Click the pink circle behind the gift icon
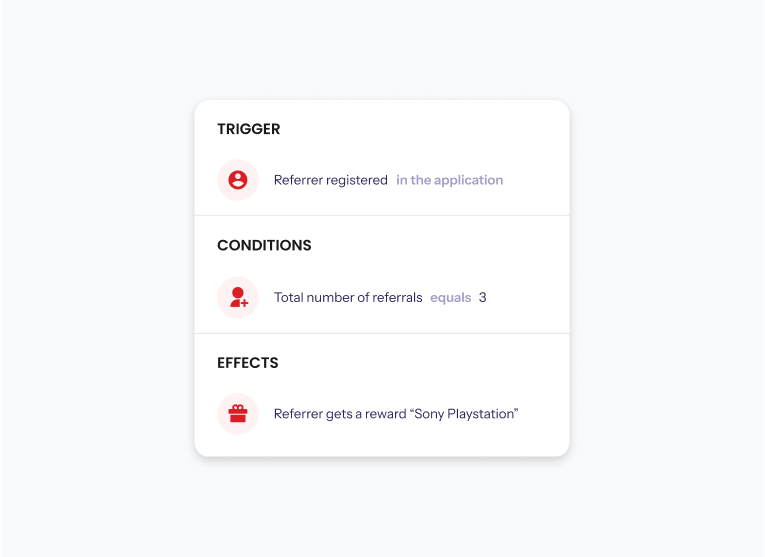Screen dimensions: 765x557 tap(238, 414)
